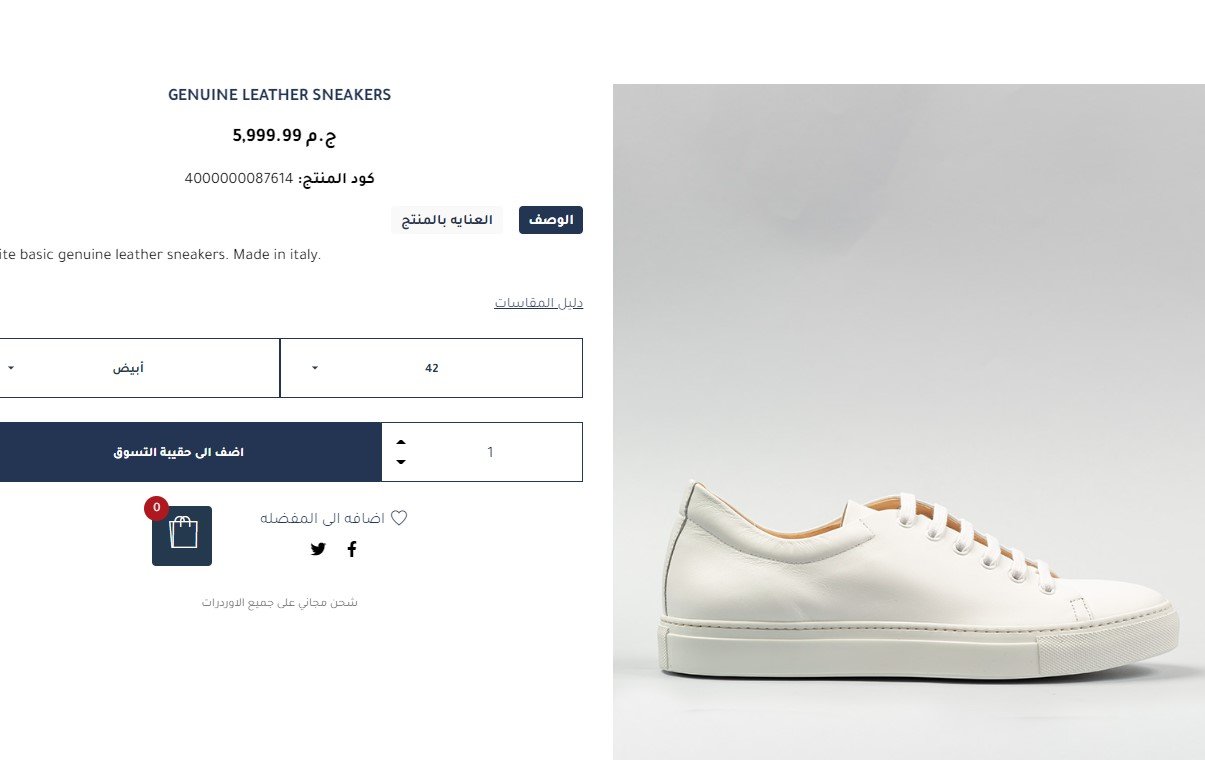Increase quantity with the up arrow

coord(401,441)
